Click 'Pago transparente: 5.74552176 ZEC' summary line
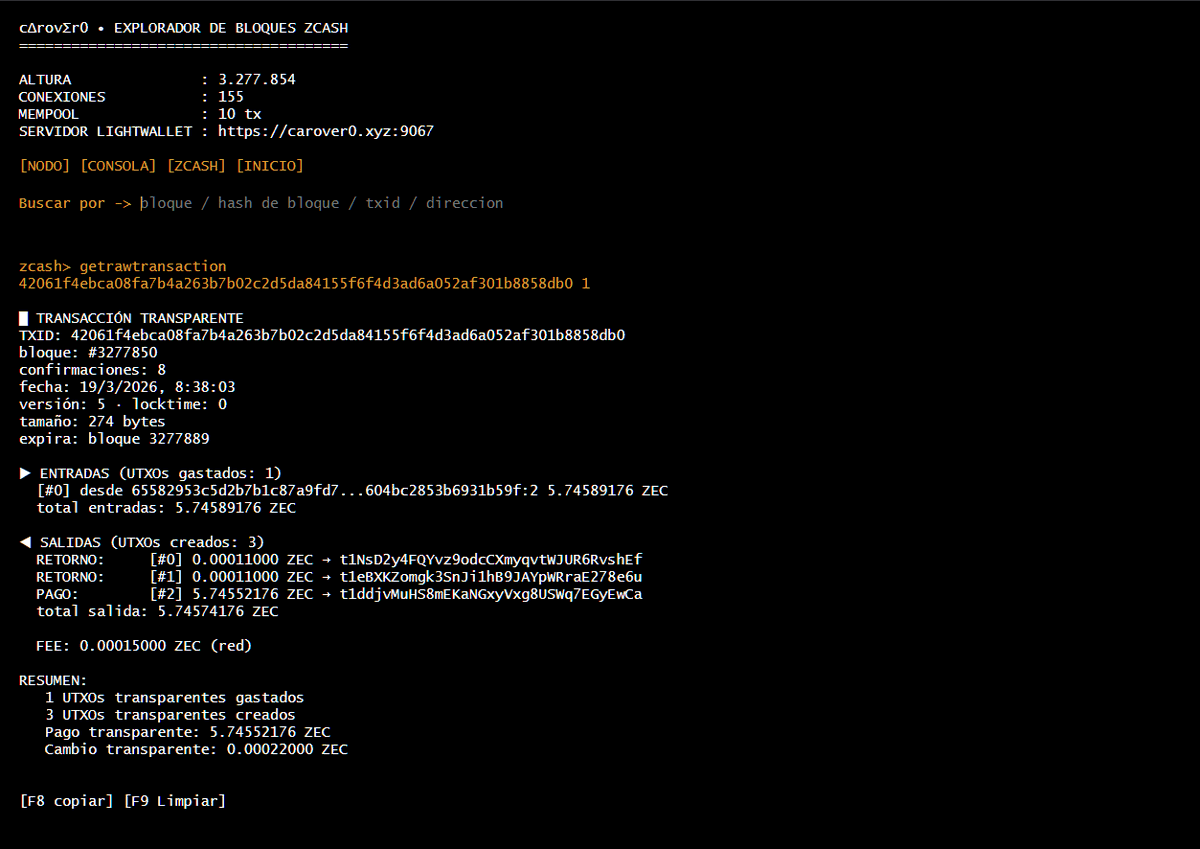Image resolution: width=1200 pixels, height=849 pixels. pyautogui.click(x=188, y=732)
